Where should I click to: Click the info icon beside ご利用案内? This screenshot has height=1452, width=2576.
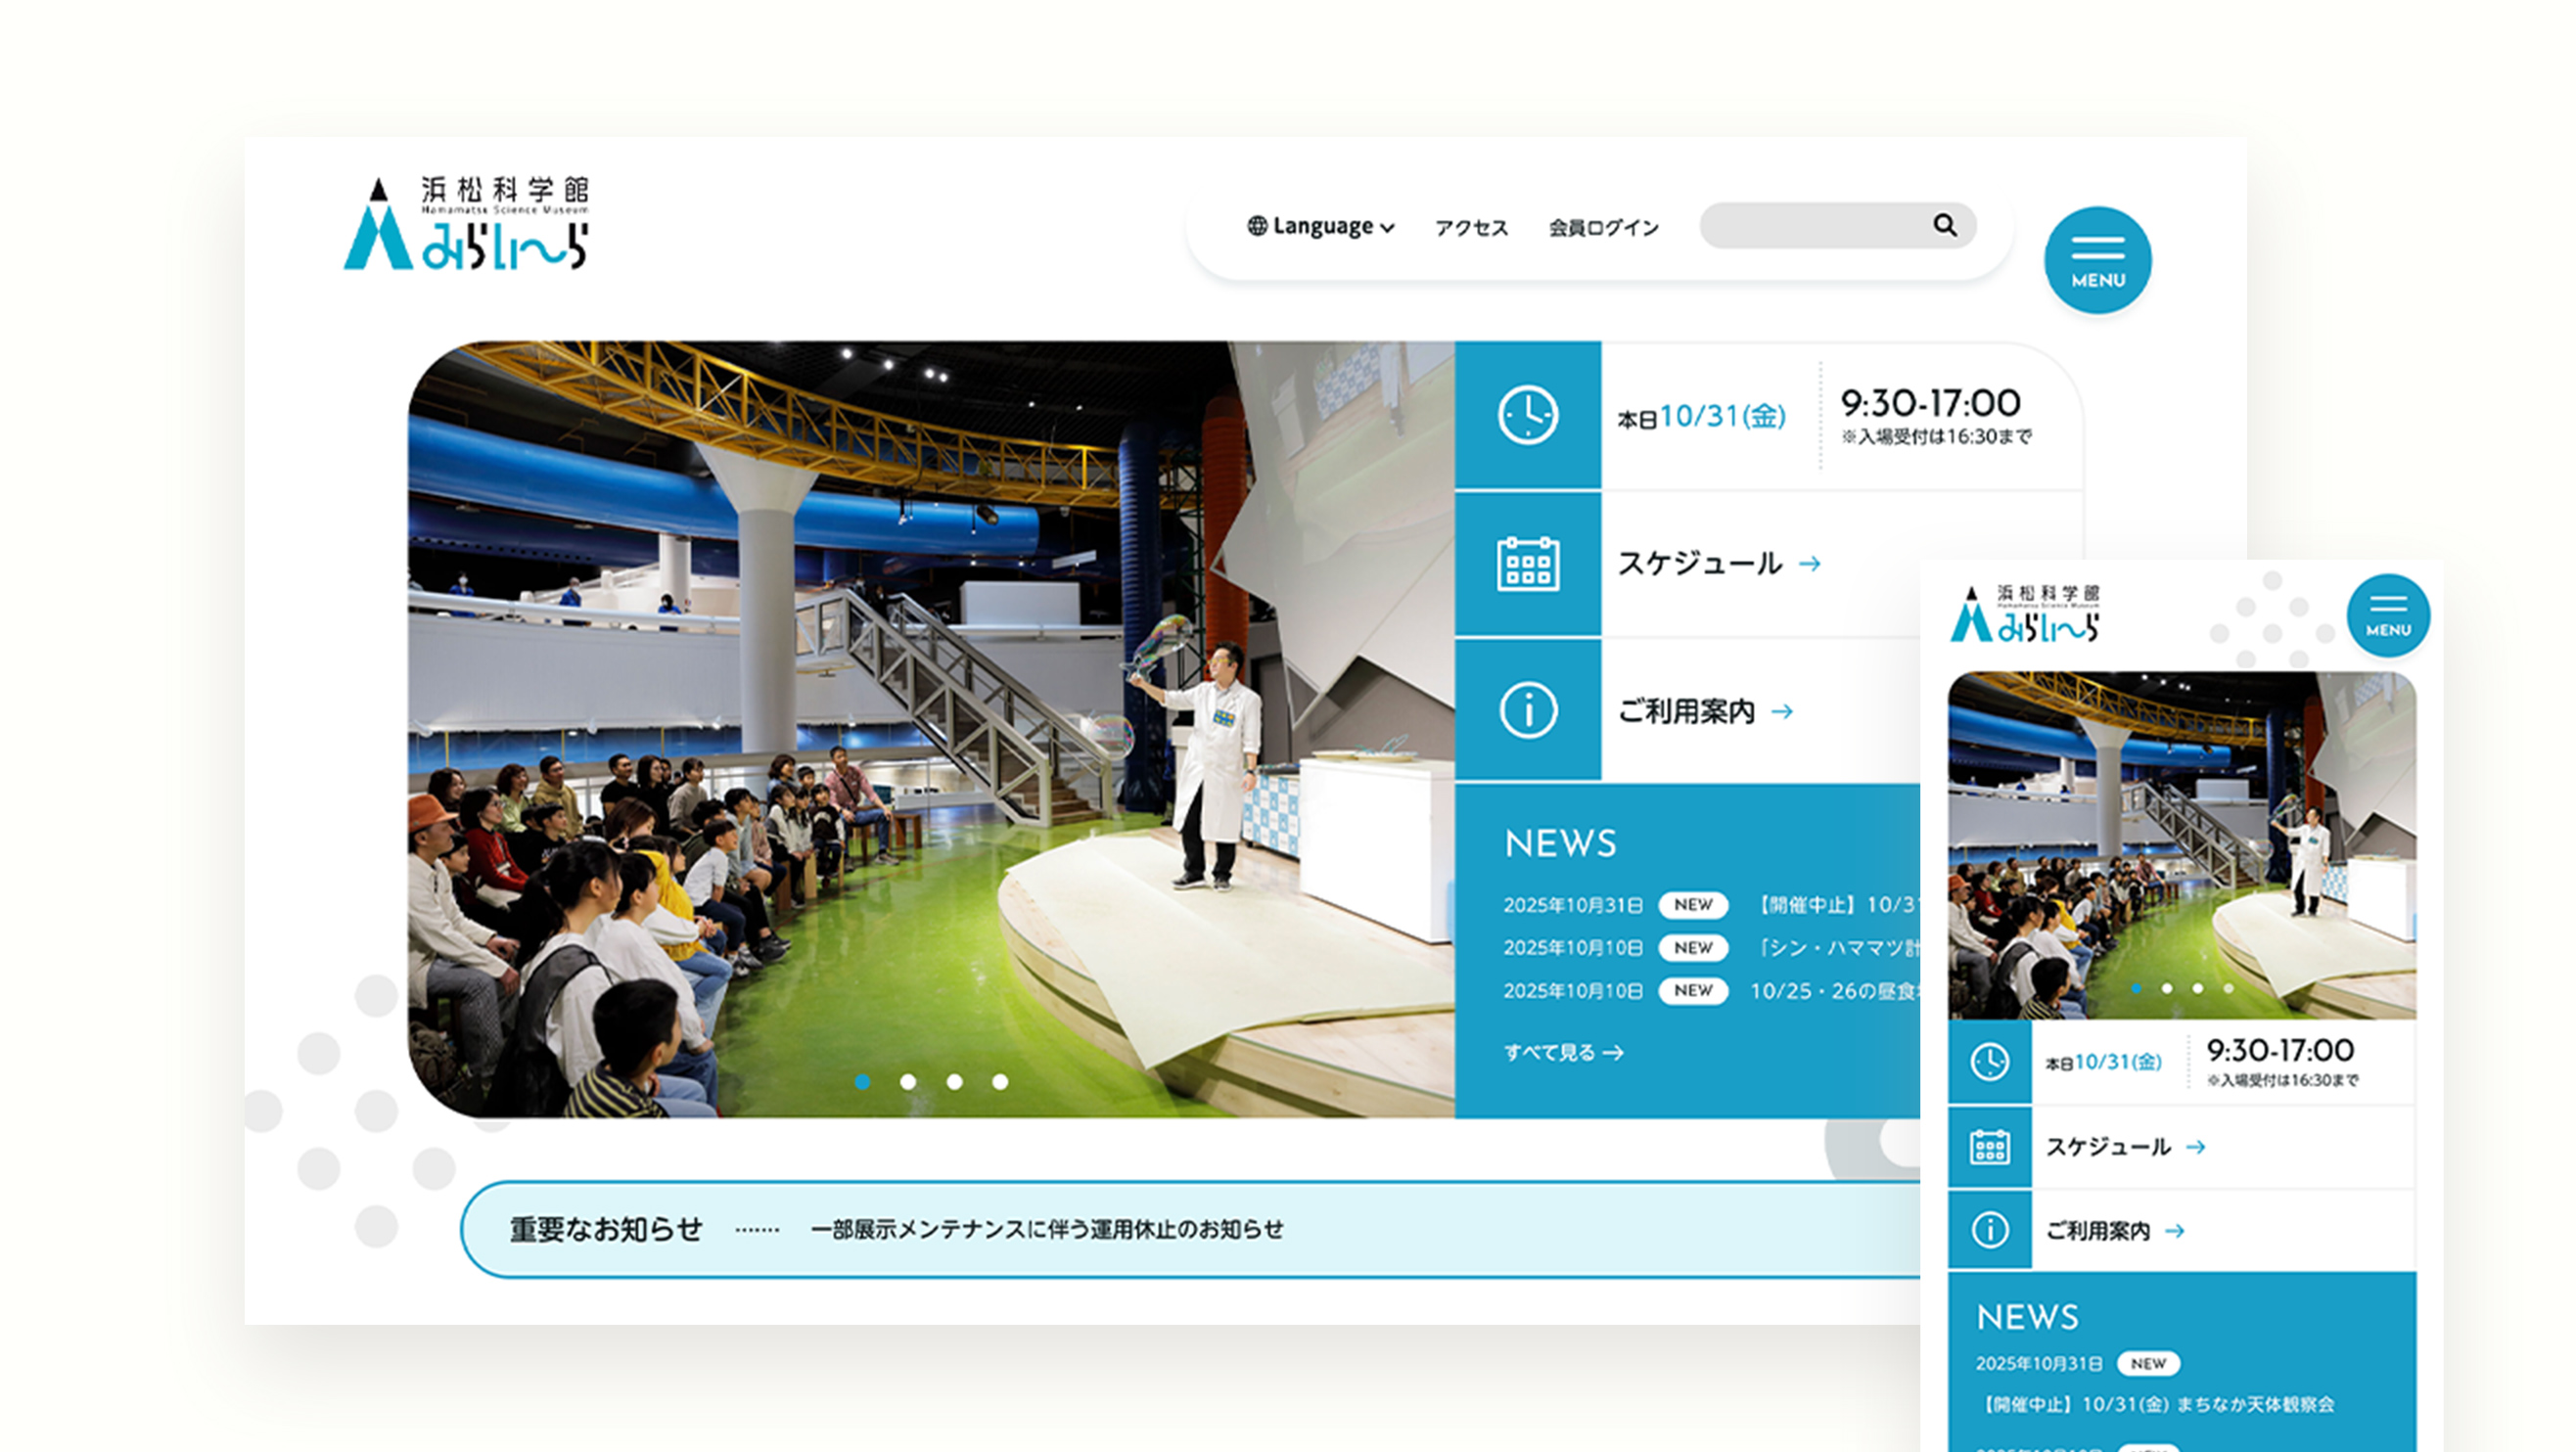point(1527,711)
